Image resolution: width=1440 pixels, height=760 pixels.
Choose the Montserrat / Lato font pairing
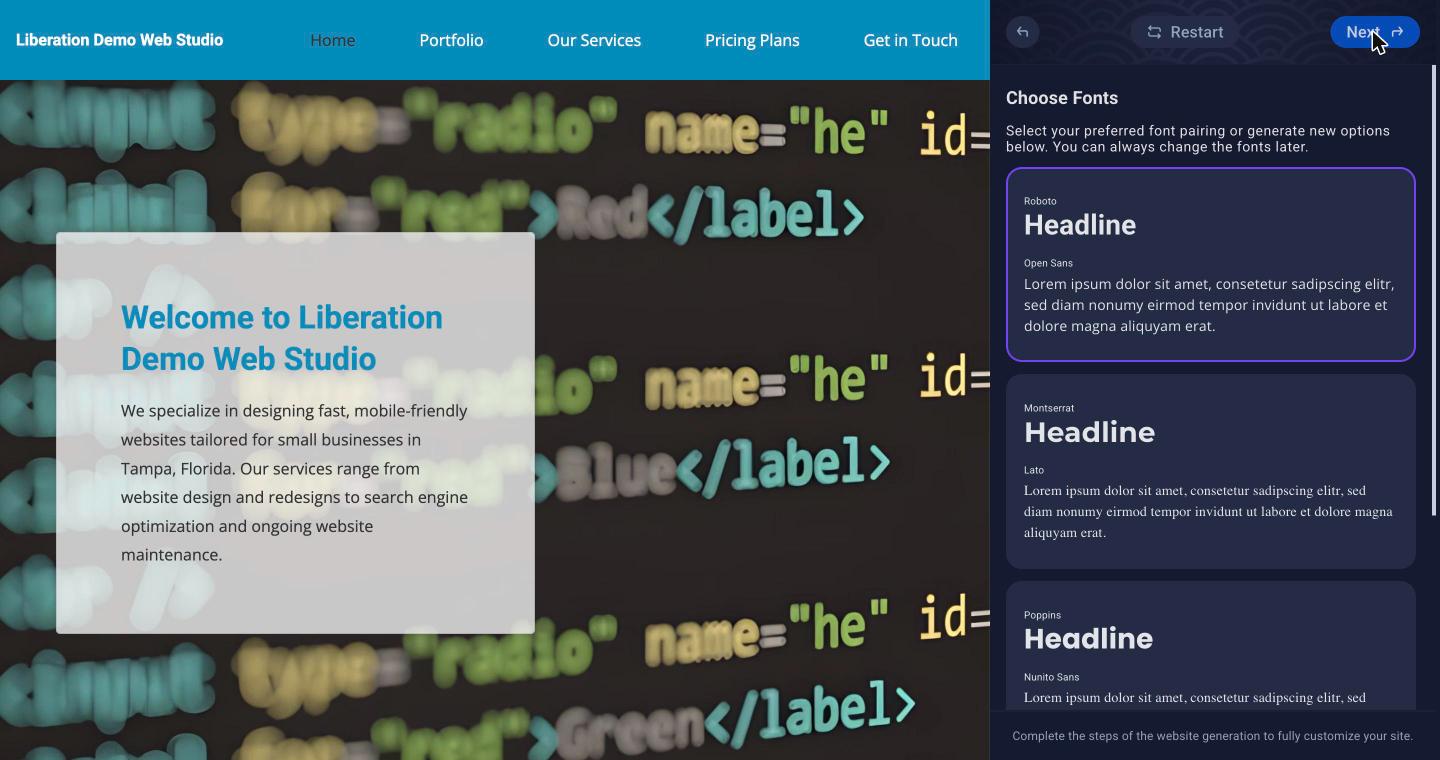pos(1211,471)
